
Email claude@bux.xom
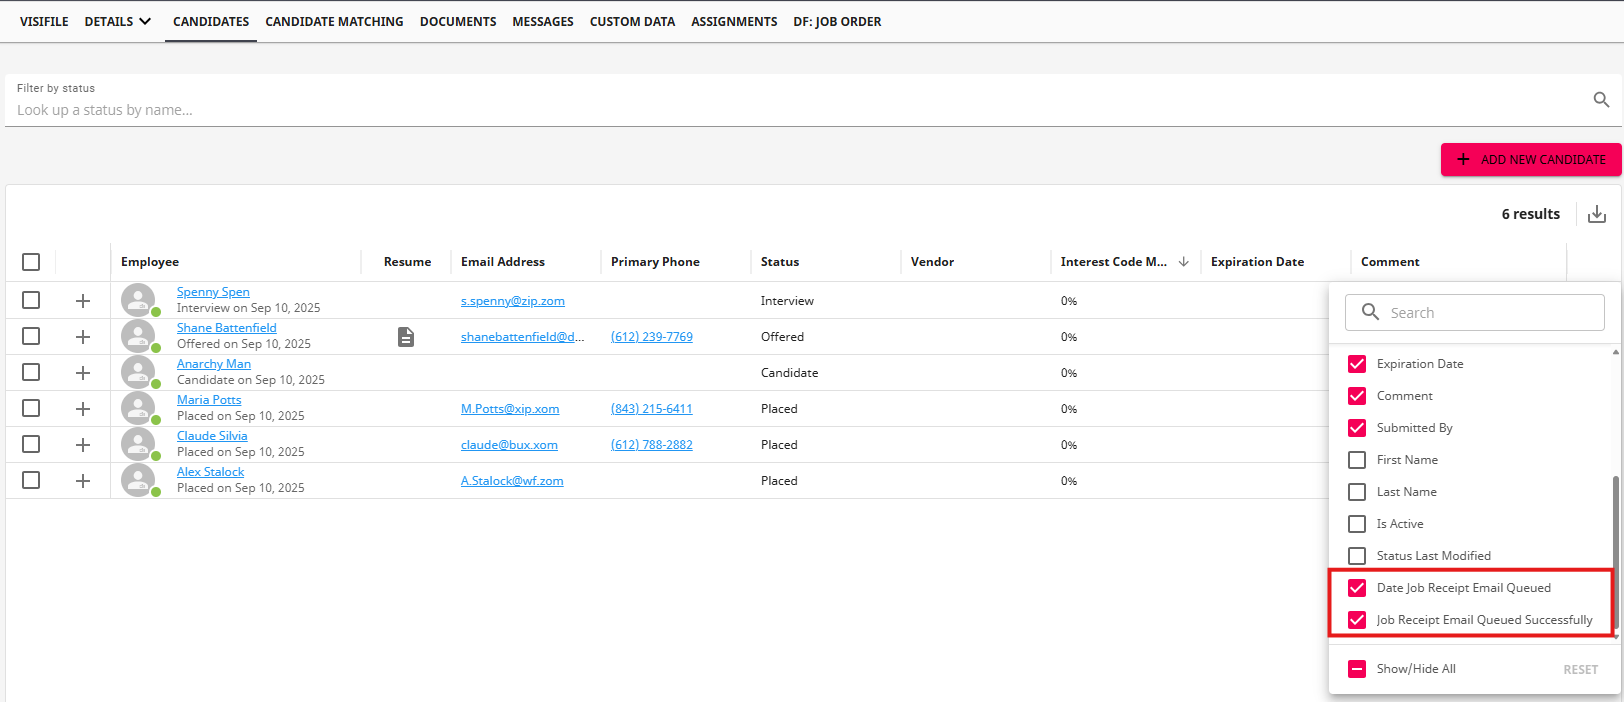509,445
